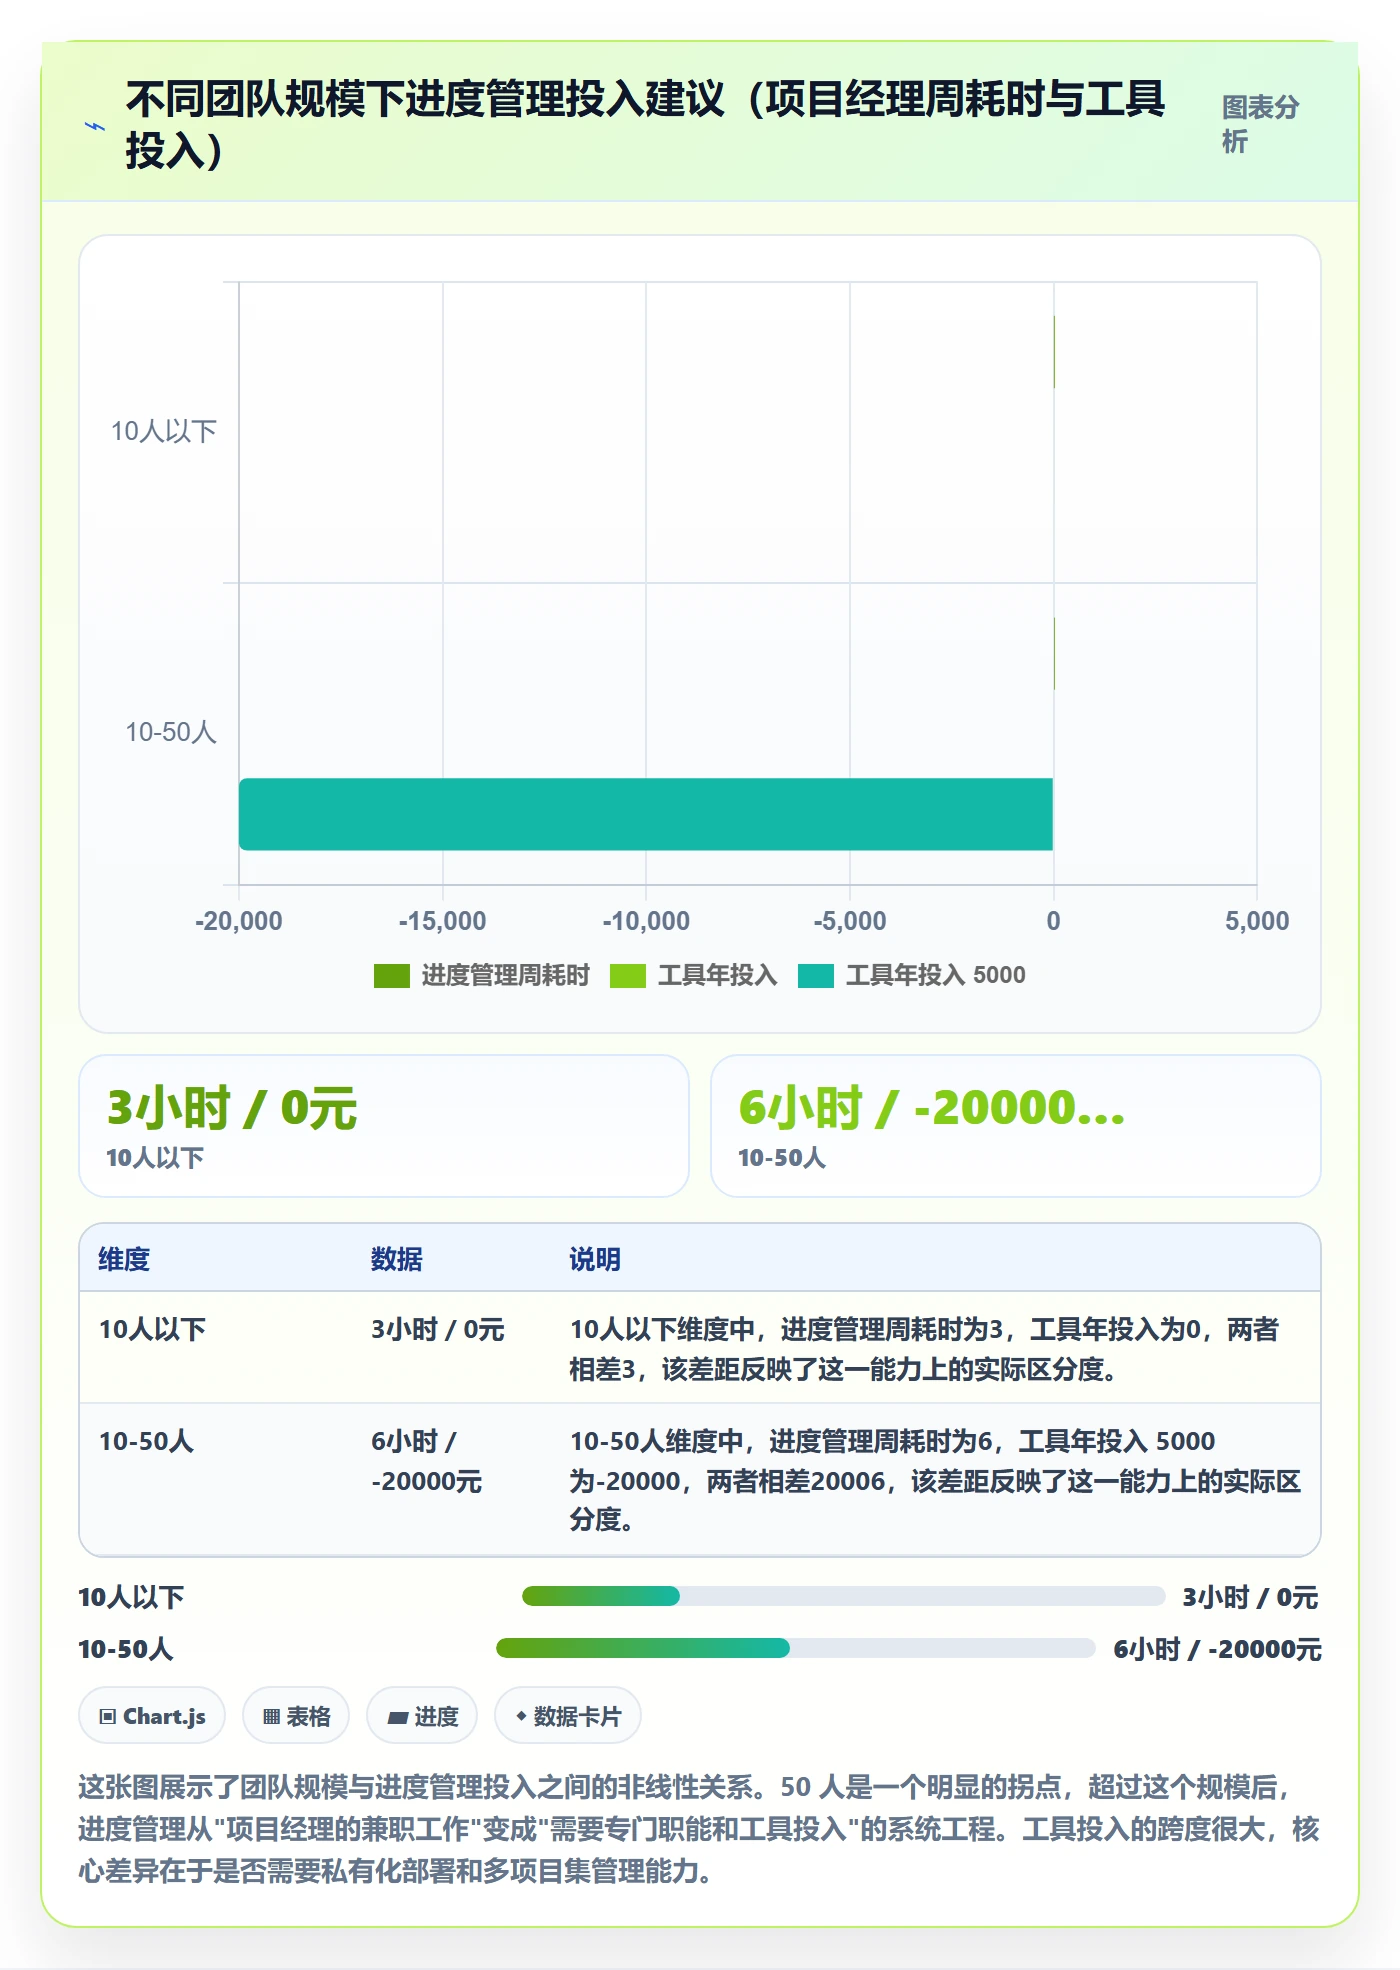Click the dark green 进度管理周耗时 legend swatch
Viewport: 1400px width, 1970px height.
[391, 976]
